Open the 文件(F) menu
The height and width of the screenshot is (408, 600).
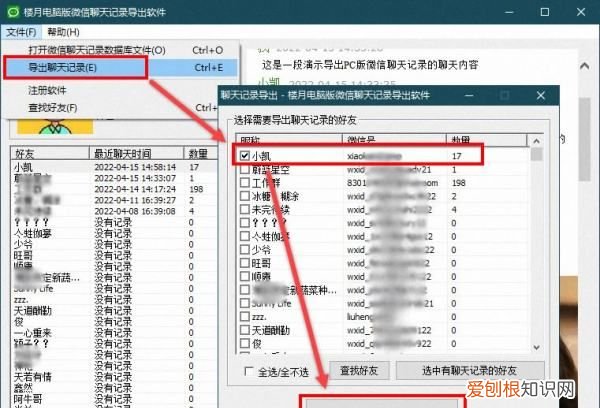click(21, 32)
